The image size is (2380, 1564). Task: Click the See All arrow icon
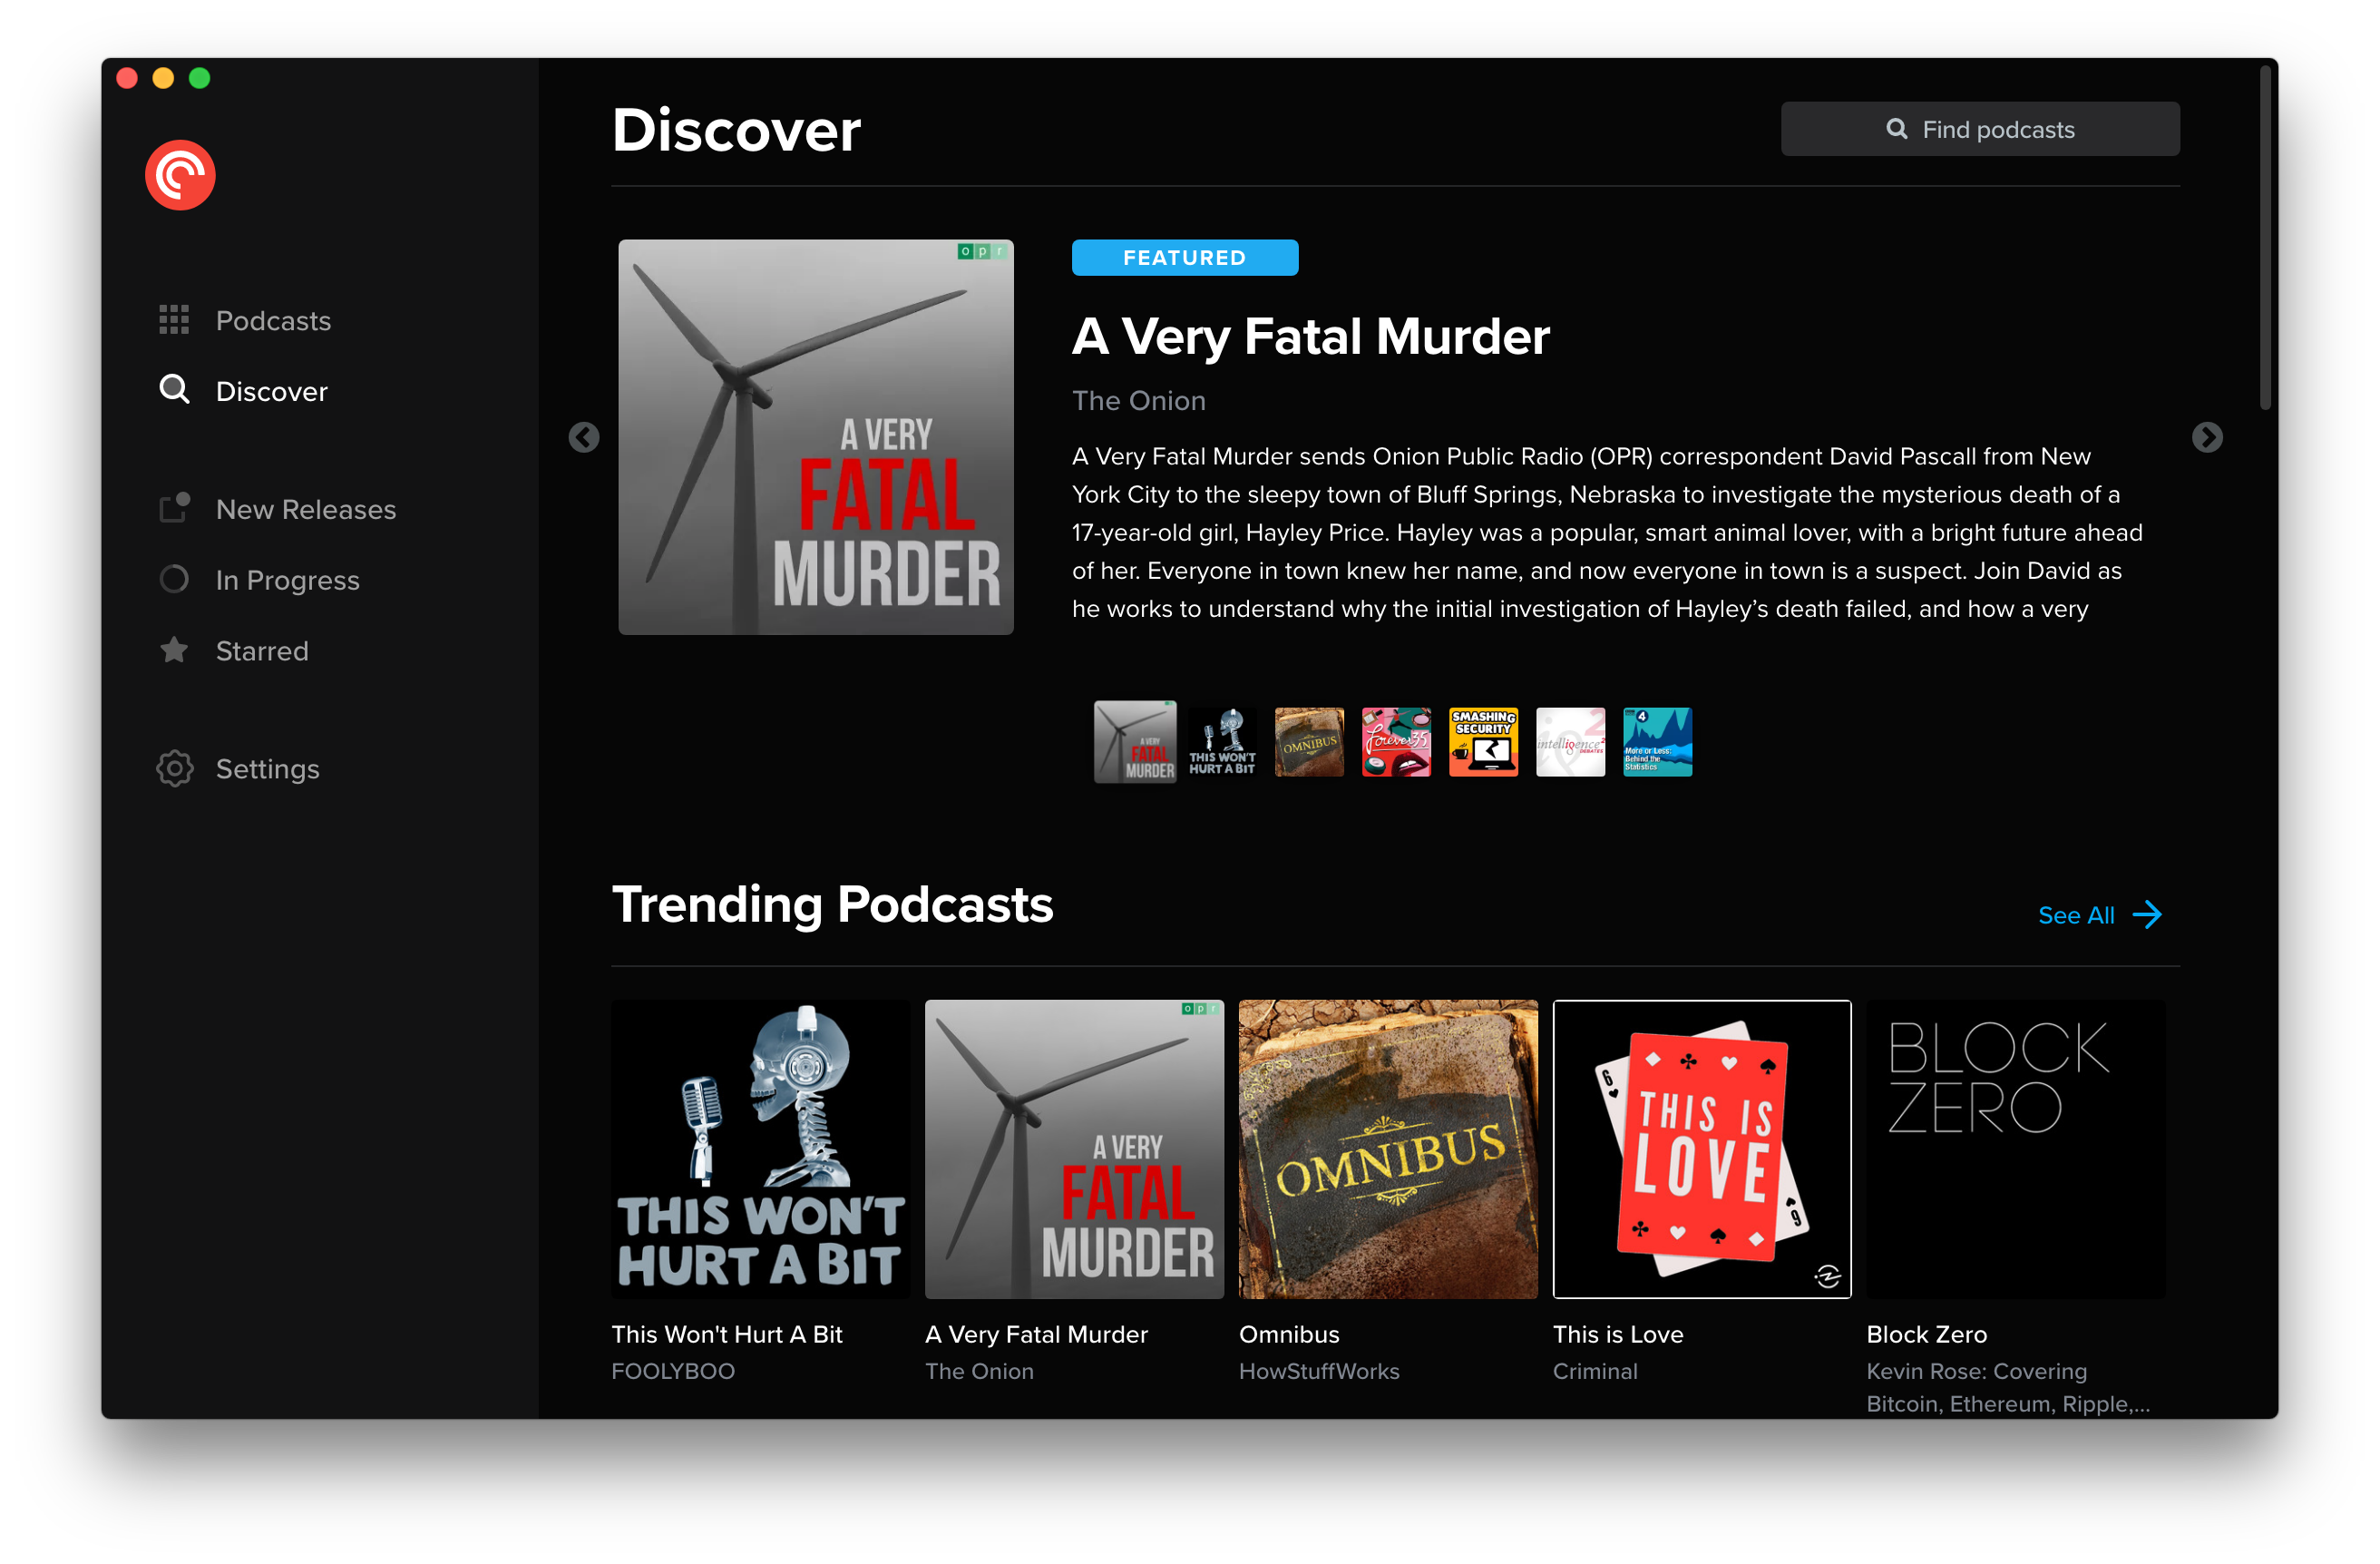[x=2147, y=915]
